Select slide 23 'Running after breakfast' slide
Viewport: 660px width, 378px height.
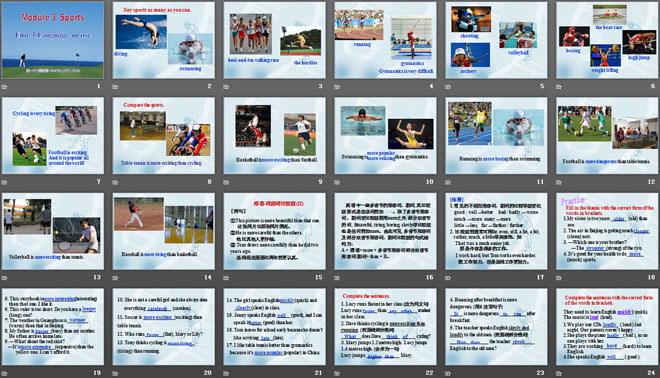click(x=496, y=327)
